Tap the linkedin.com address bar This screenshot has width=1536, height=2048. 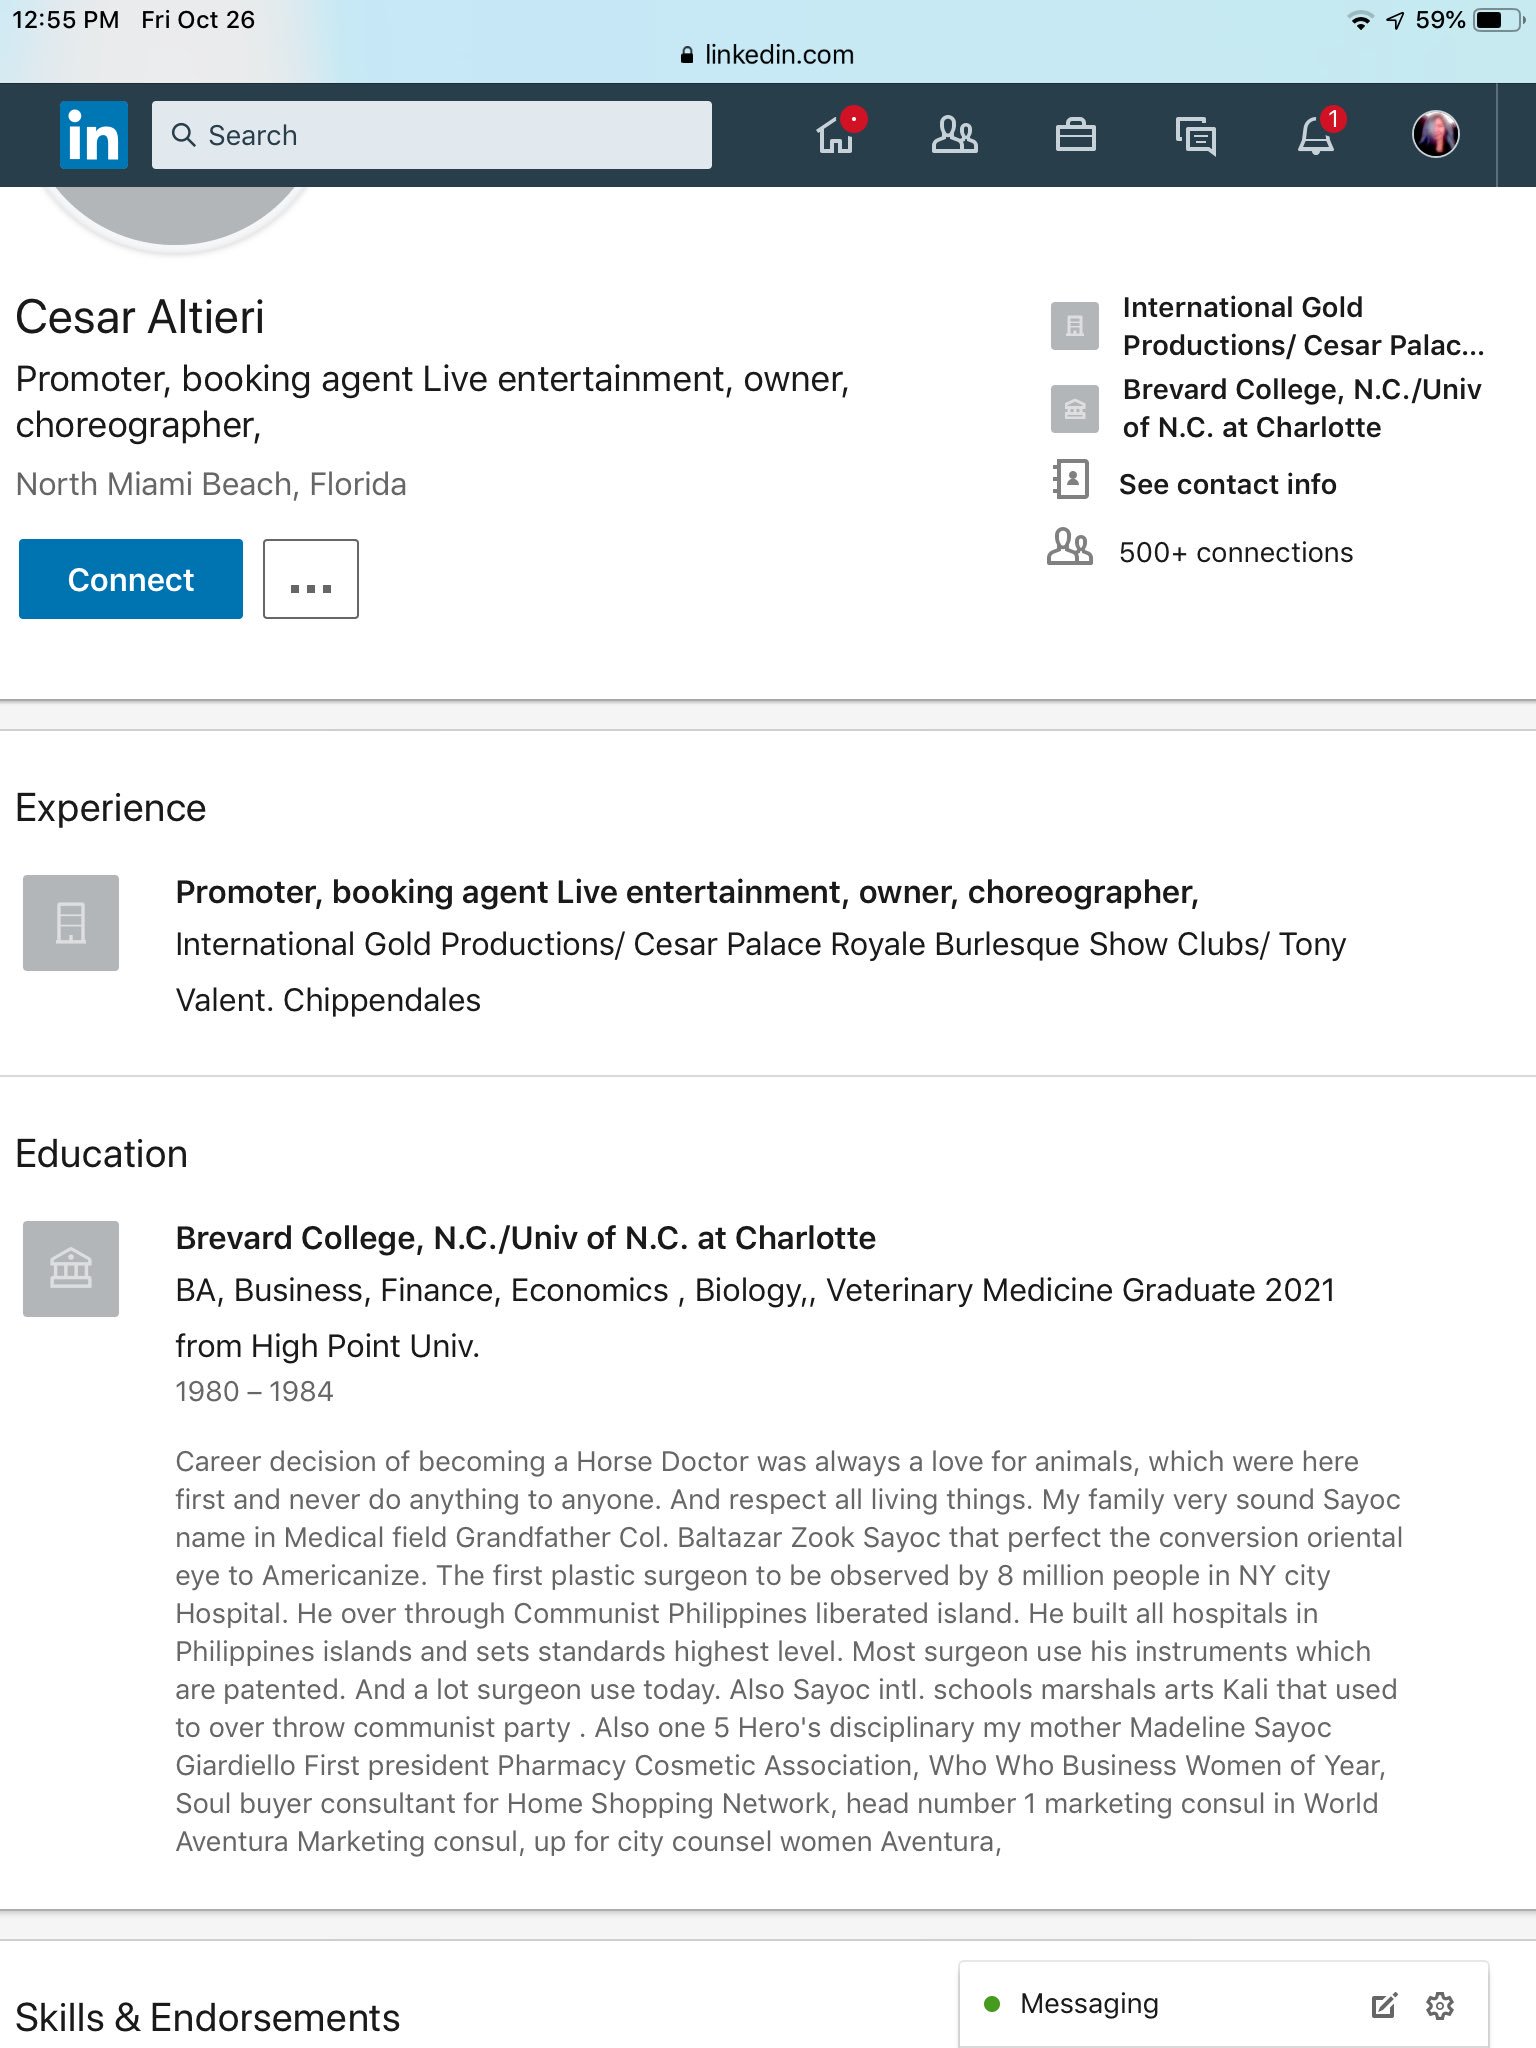pos(768,55)
